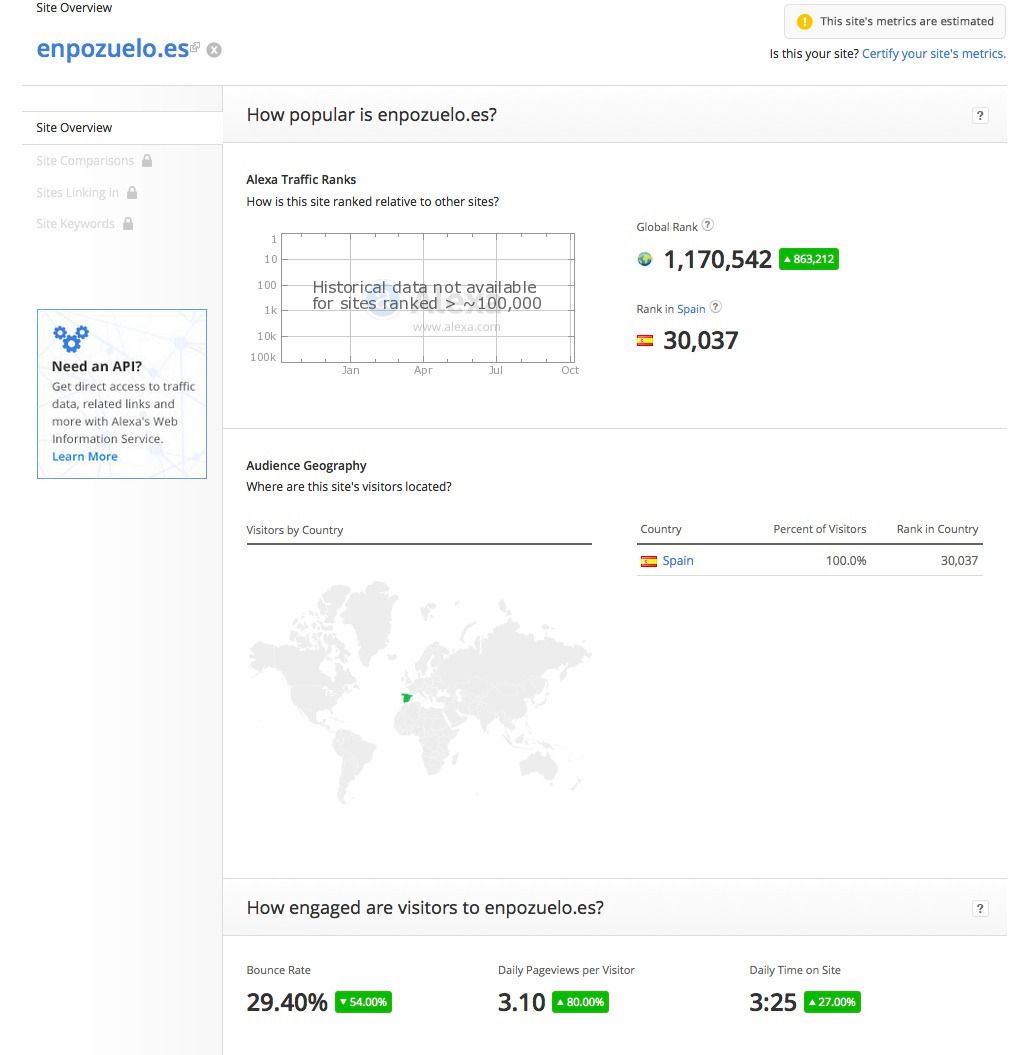Viewport: 1029px width, 1055px height.
Task: Click the Daily Time on Site label
Action: (795, 970)
